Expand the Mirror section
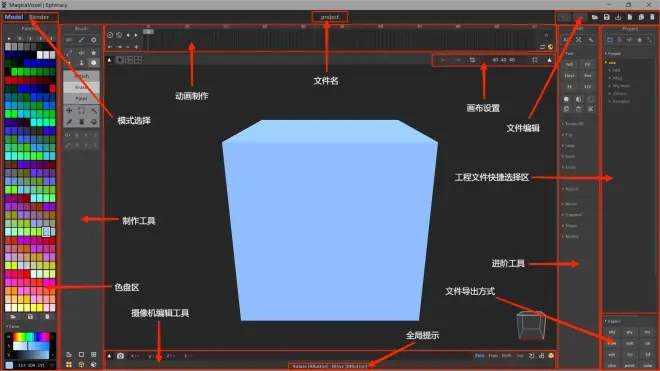This screenshot has width=660, height=371. tap(570, 204)
